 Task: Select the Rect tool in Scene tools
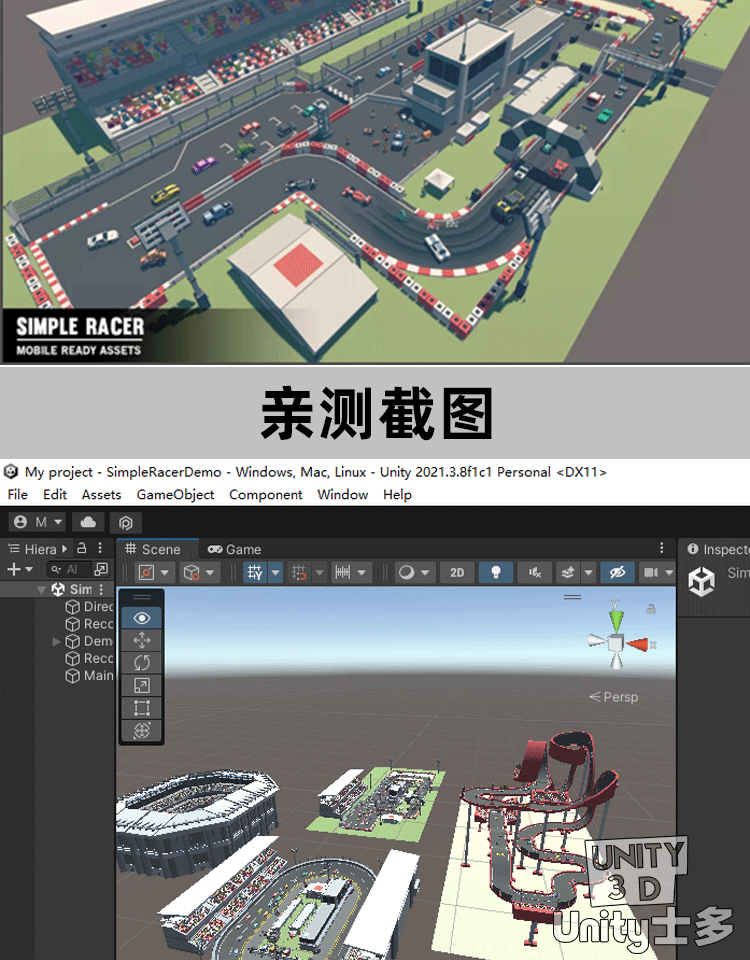pos(141,708)
